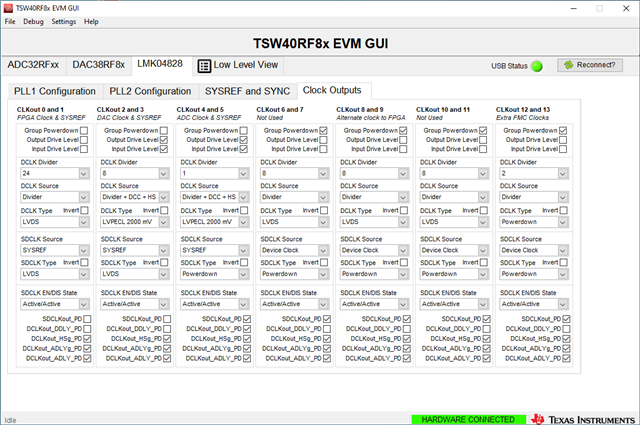Open SDCLK Type dropdown for CLKout 8 and 9
The width and height of the screenshot is (640, 425).
pos(374,274)
